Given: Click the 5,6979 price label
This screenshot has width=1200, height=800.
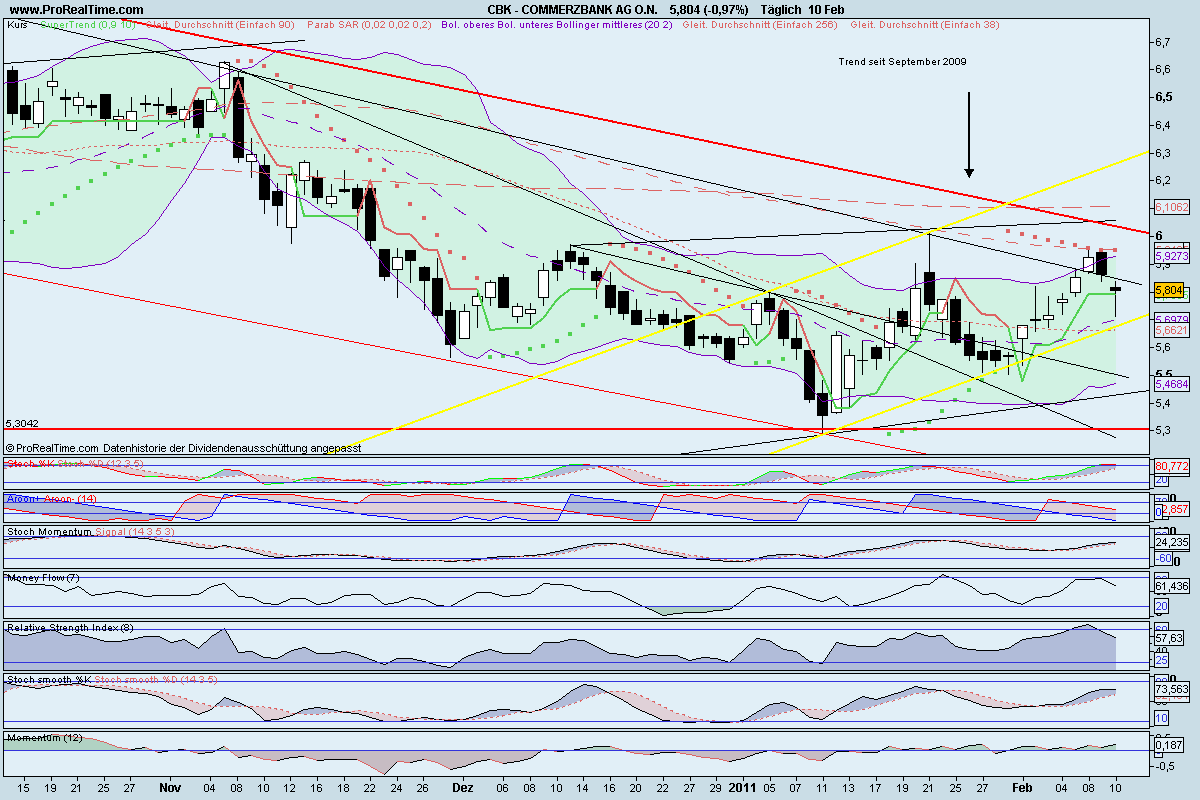Looking at the screenshot, I should click(x=1170, y=318).
